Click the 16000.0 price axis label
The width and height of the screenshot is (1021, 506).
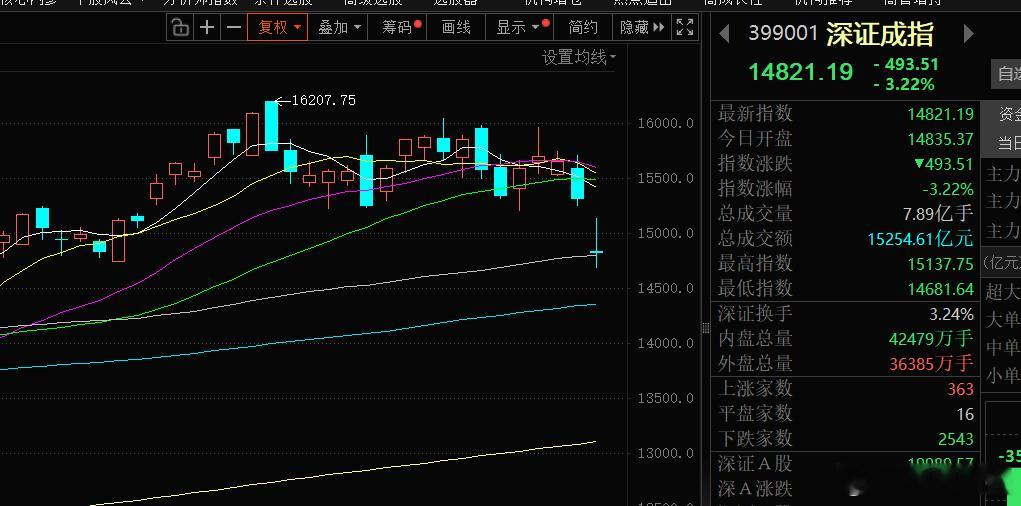point(664,123)
